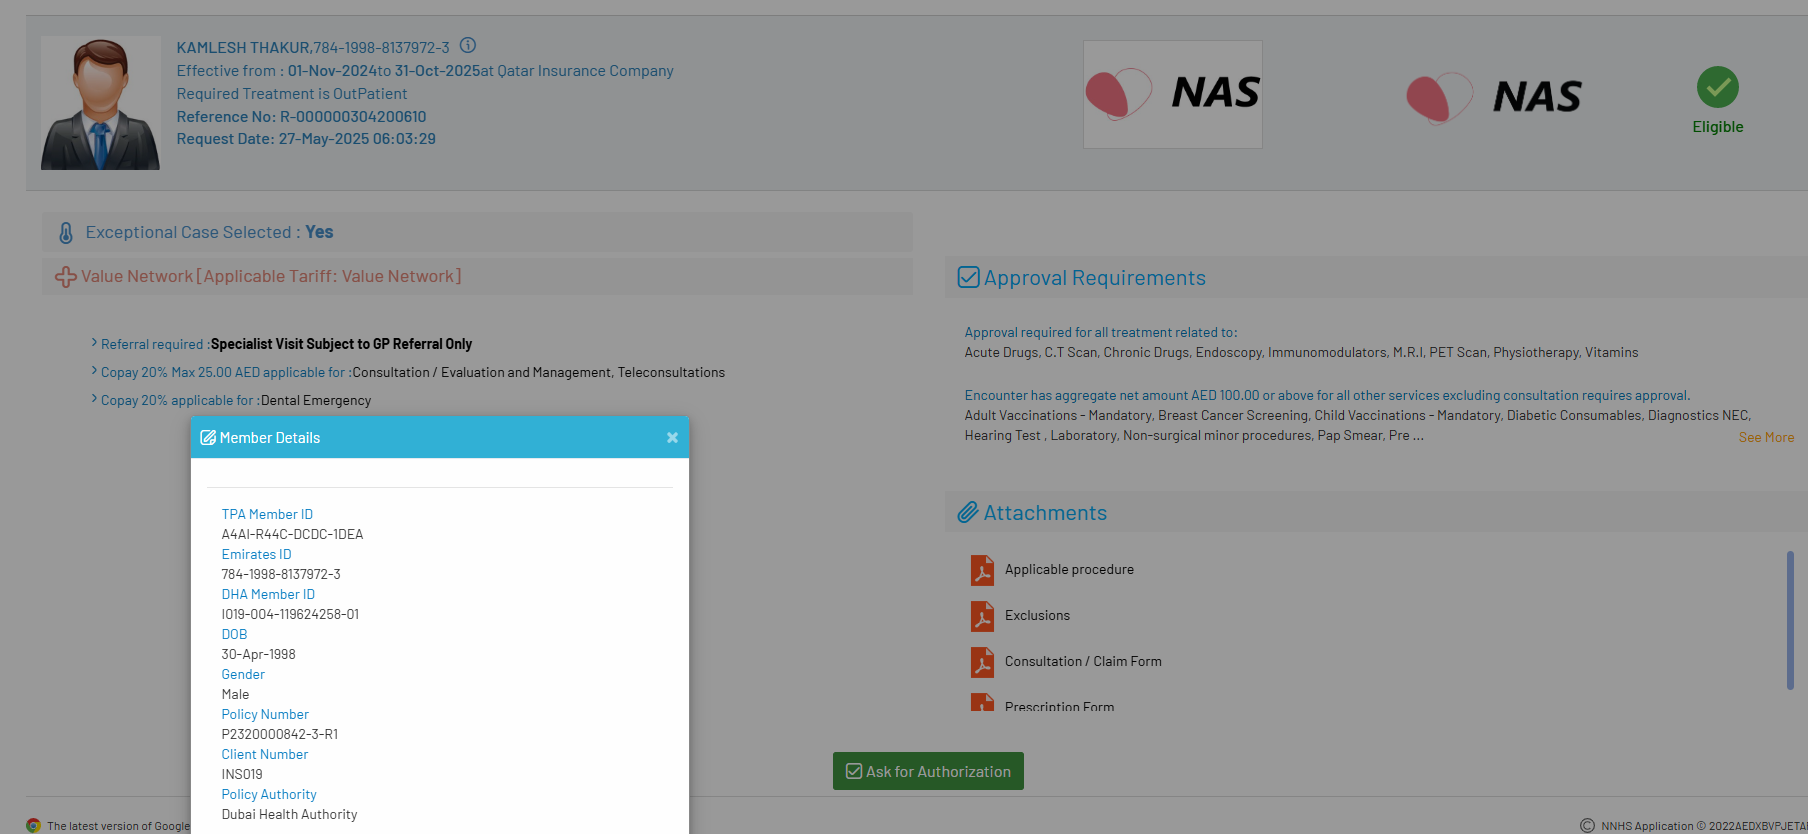
Task: Open the Exclusions PDF icon
Action: (982, 616)
